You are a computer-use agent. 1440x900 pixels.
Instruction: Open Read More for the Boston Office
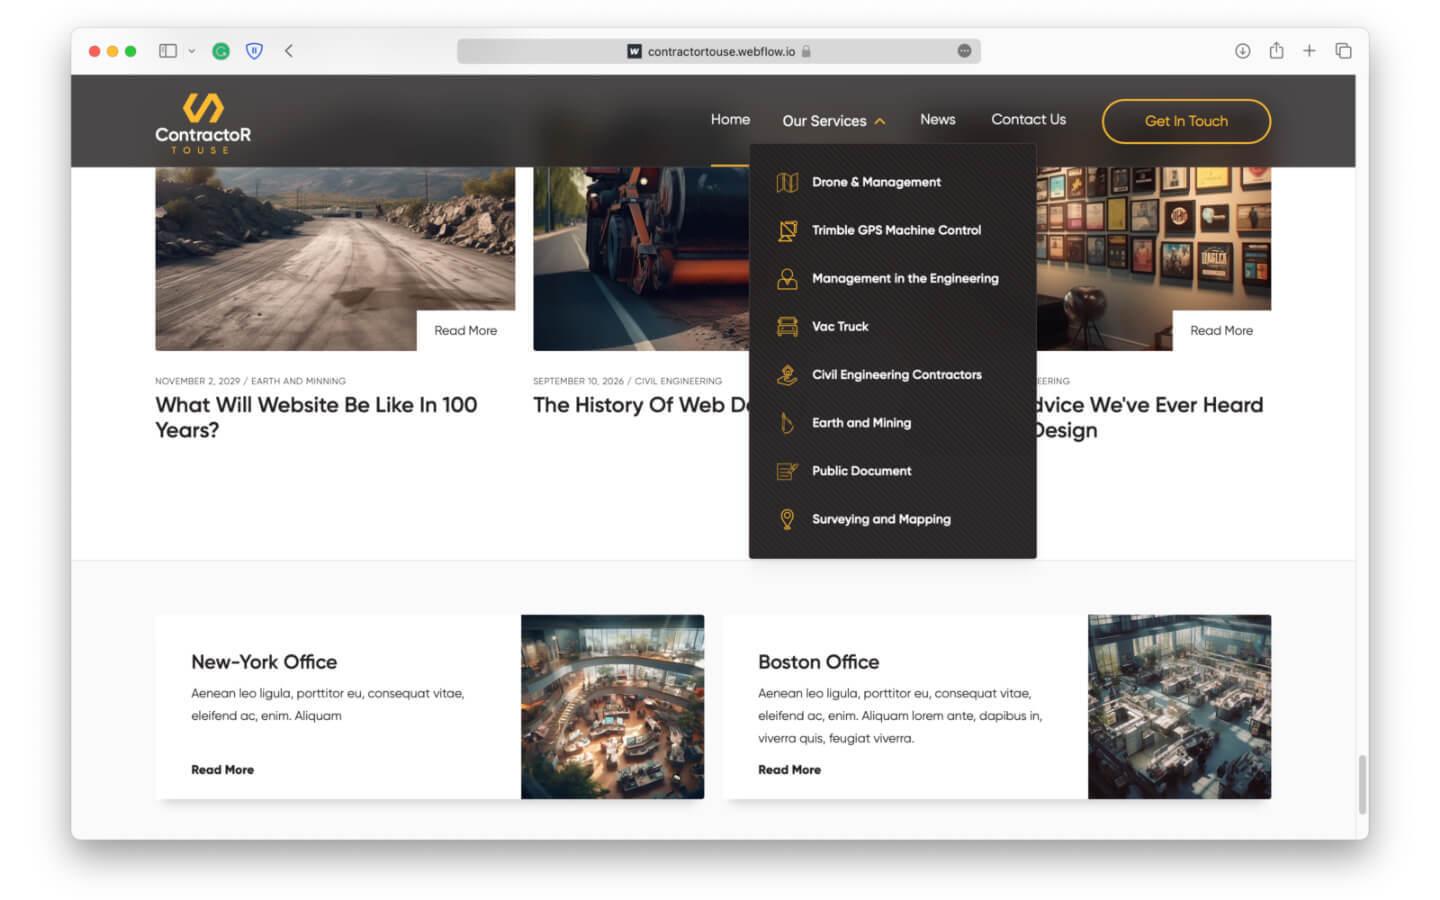click(789, 769)
